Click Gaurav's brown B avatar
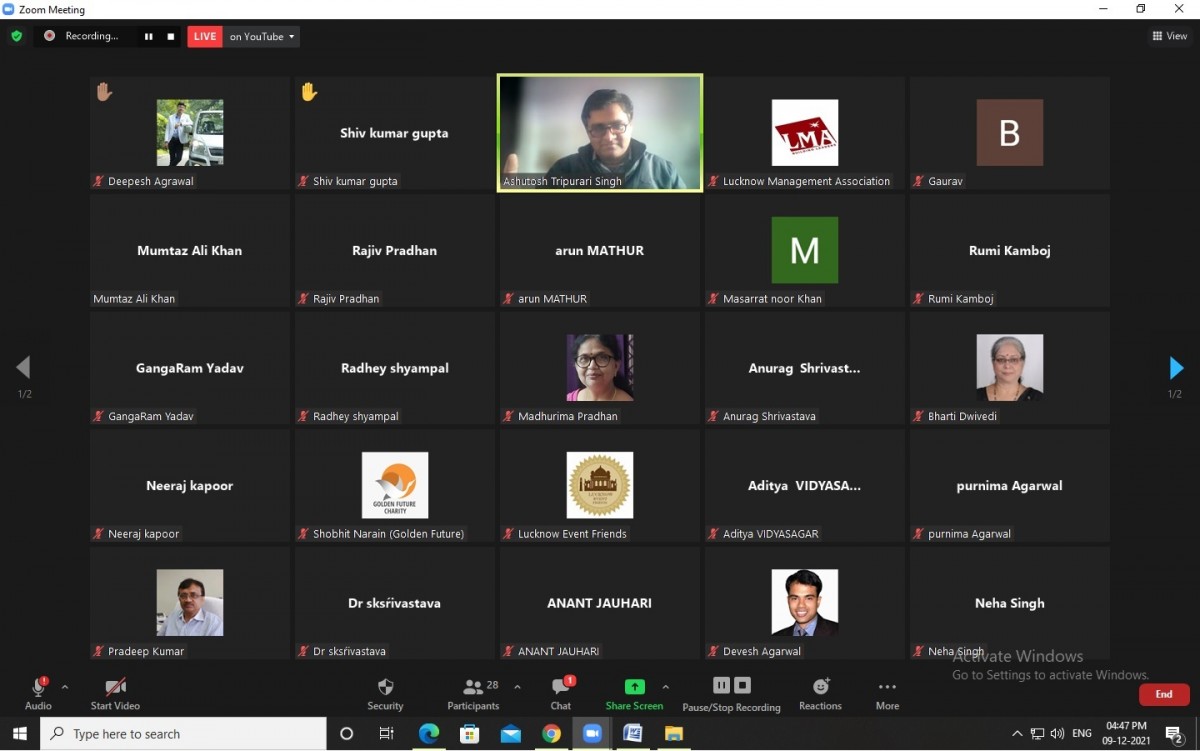The image size is (1200, 751). point(1010,132)
